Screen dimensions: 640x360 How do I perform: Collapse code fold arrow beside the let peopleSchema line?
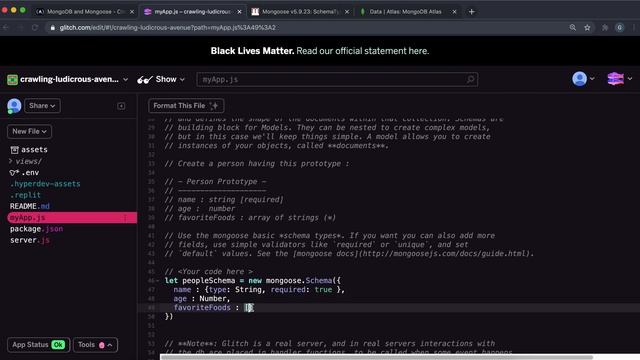[x=158, y=281]
